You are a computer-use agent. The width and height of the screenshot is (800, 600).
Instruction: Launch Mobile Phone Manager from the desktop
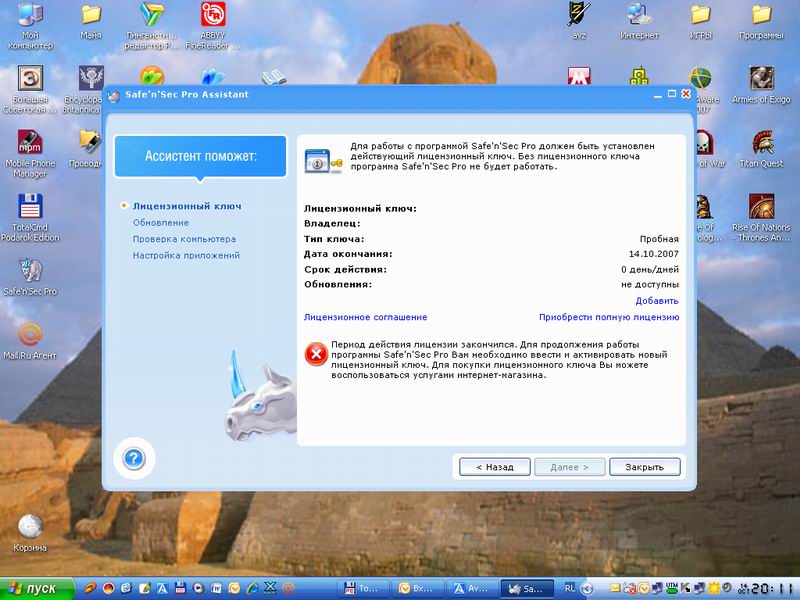(x=31, y=154)
